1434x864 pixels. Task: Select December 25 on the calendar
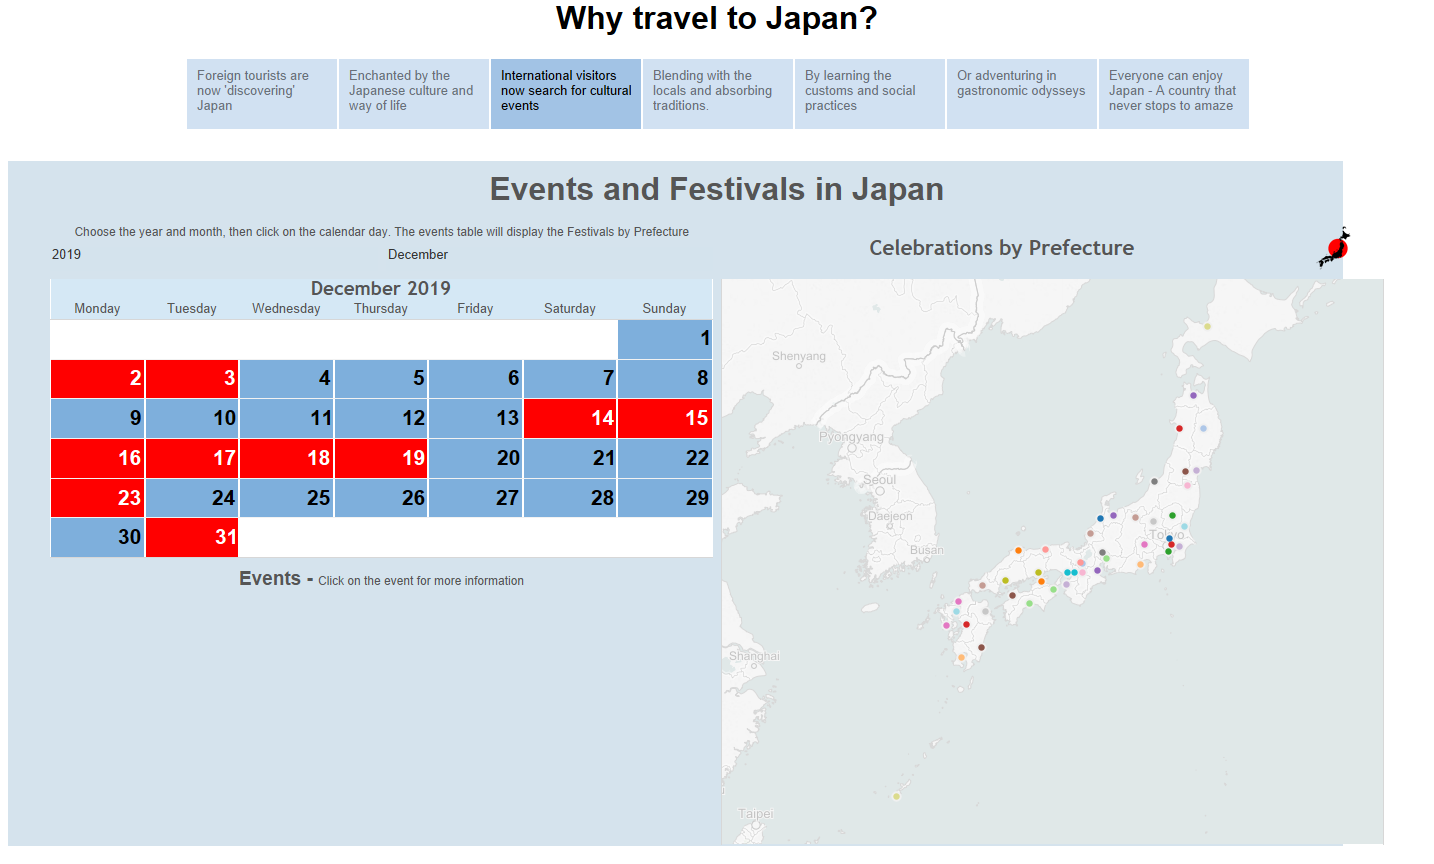[x=286, y=497]
